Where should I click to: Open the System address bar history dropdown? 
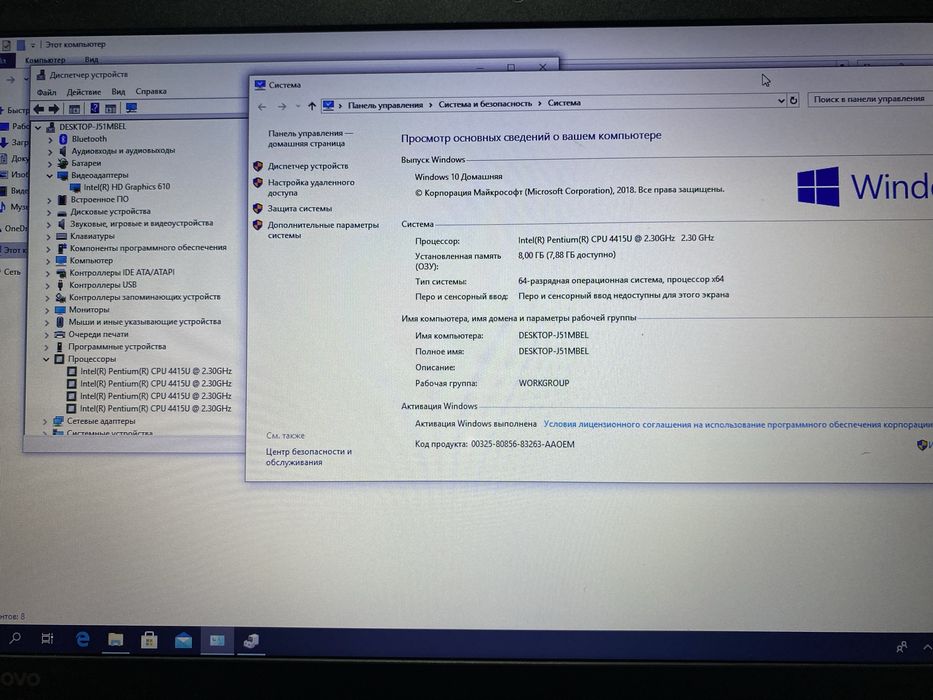tap(781, 101)
